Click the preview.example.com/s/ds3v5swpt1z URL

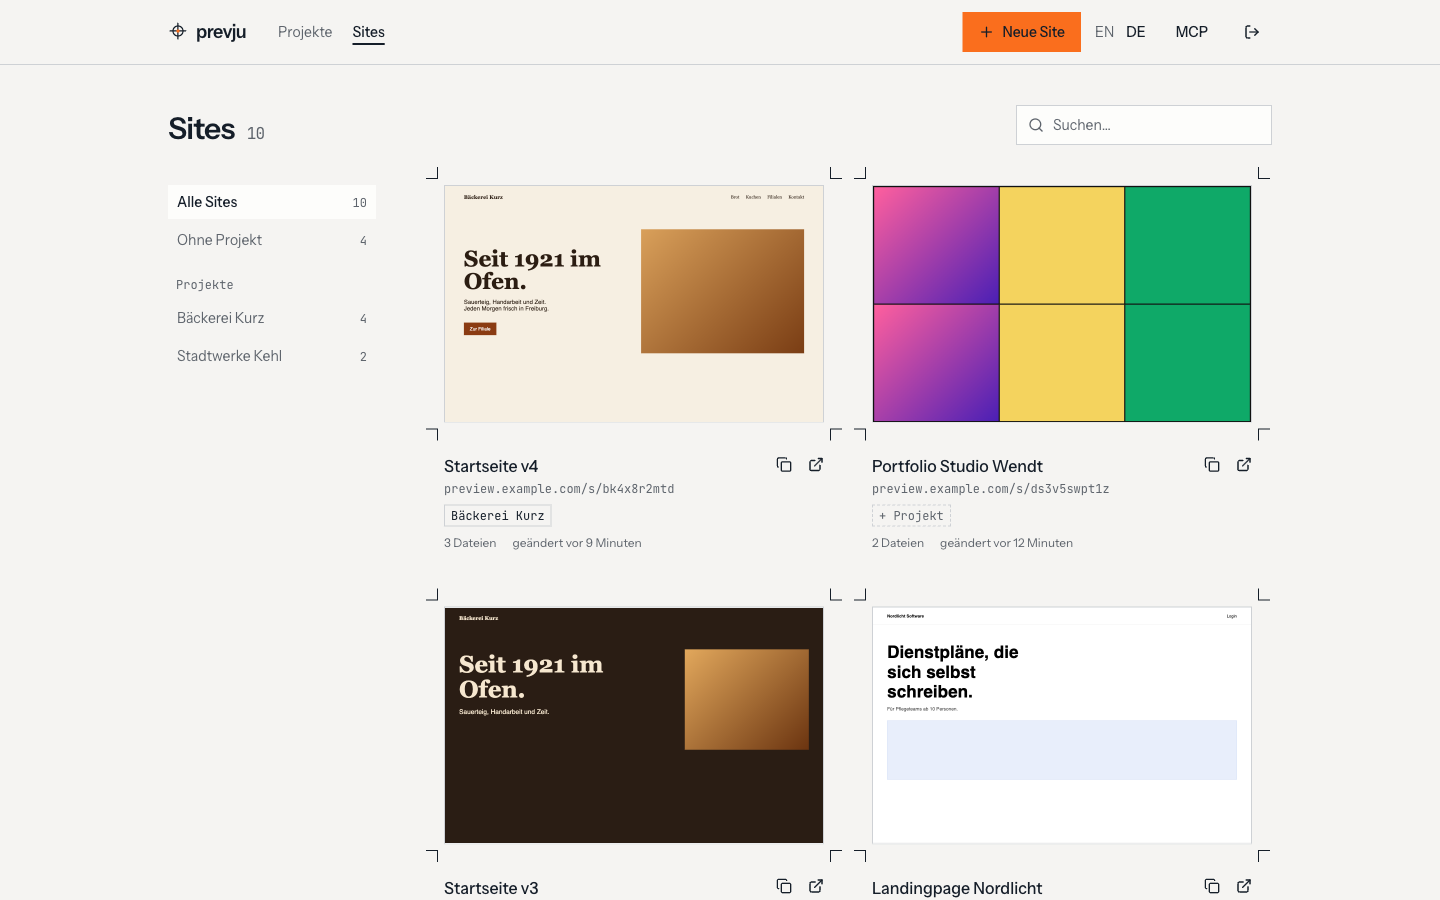(x=991, y=489)
